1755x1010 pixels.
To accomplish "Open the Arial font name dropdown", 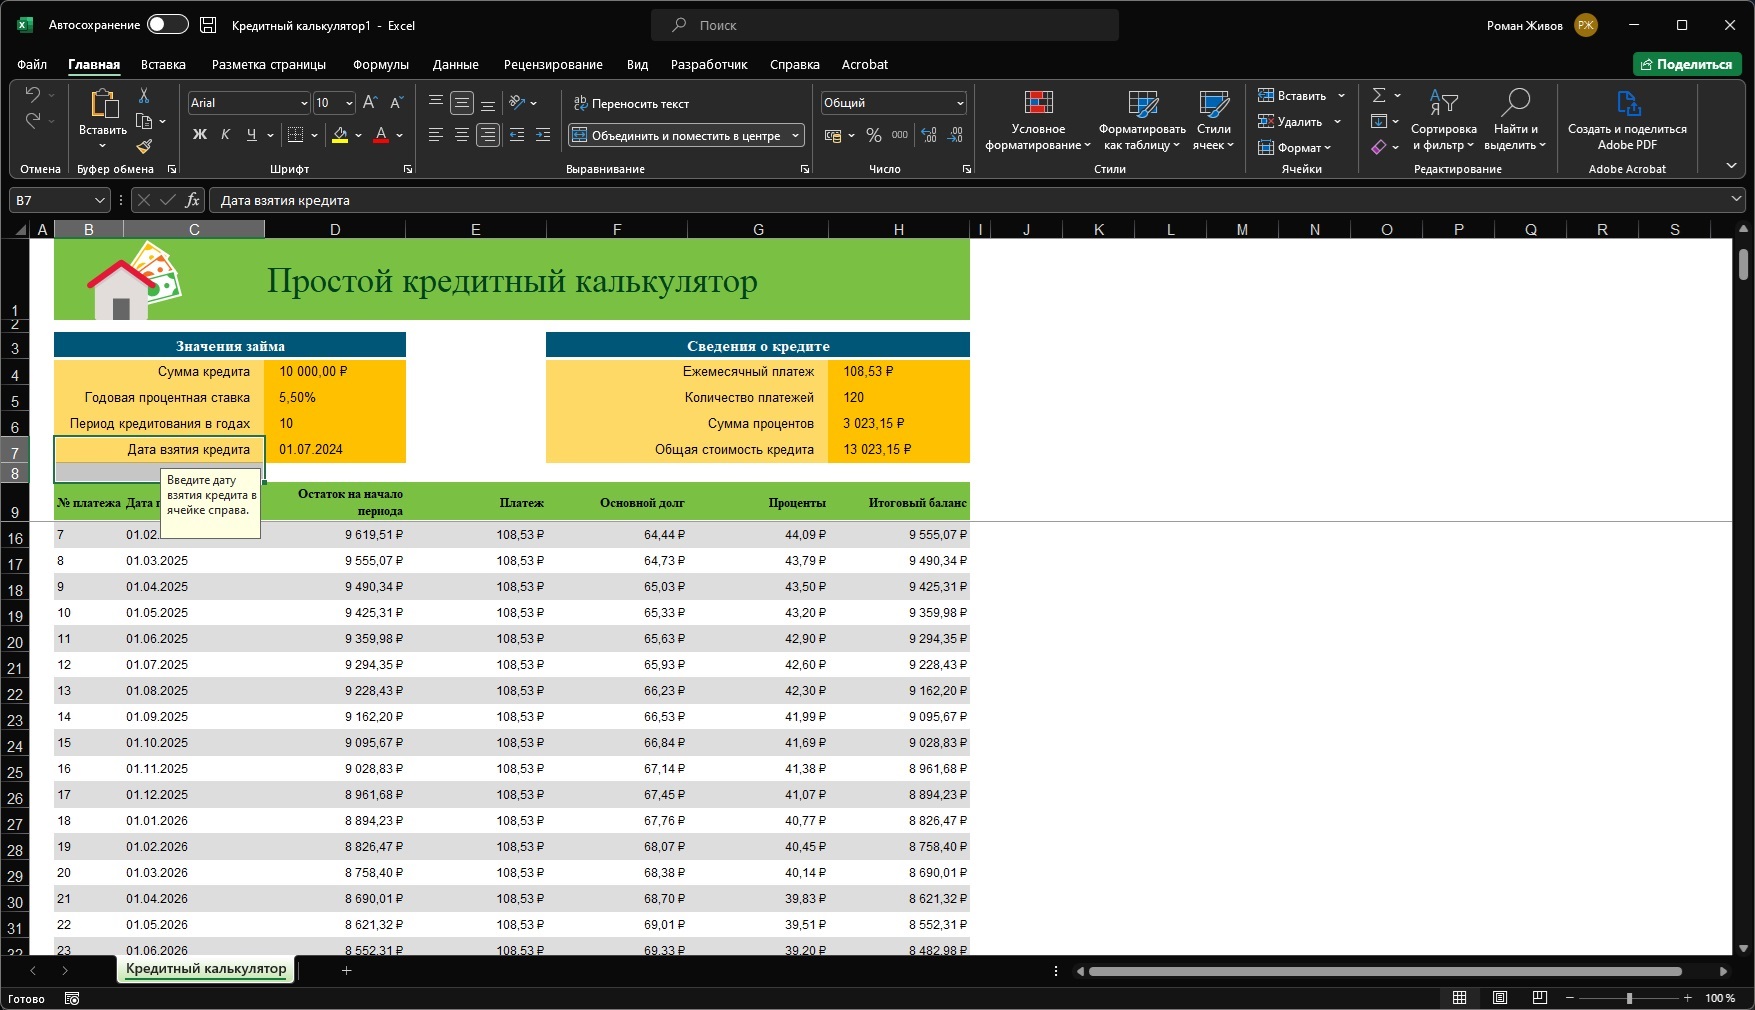I will [304, 103].
